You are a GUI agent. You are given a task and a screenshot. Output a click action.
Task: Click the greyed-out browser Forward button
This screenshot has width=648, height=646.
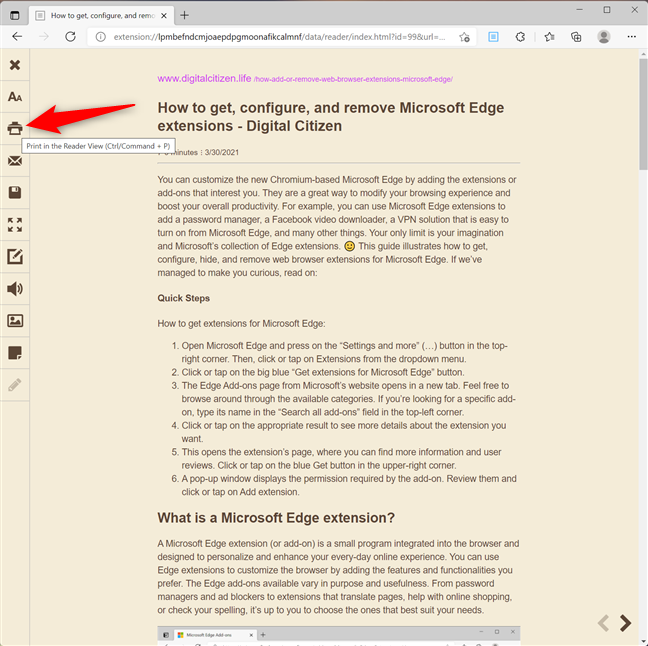pos(44,37)
